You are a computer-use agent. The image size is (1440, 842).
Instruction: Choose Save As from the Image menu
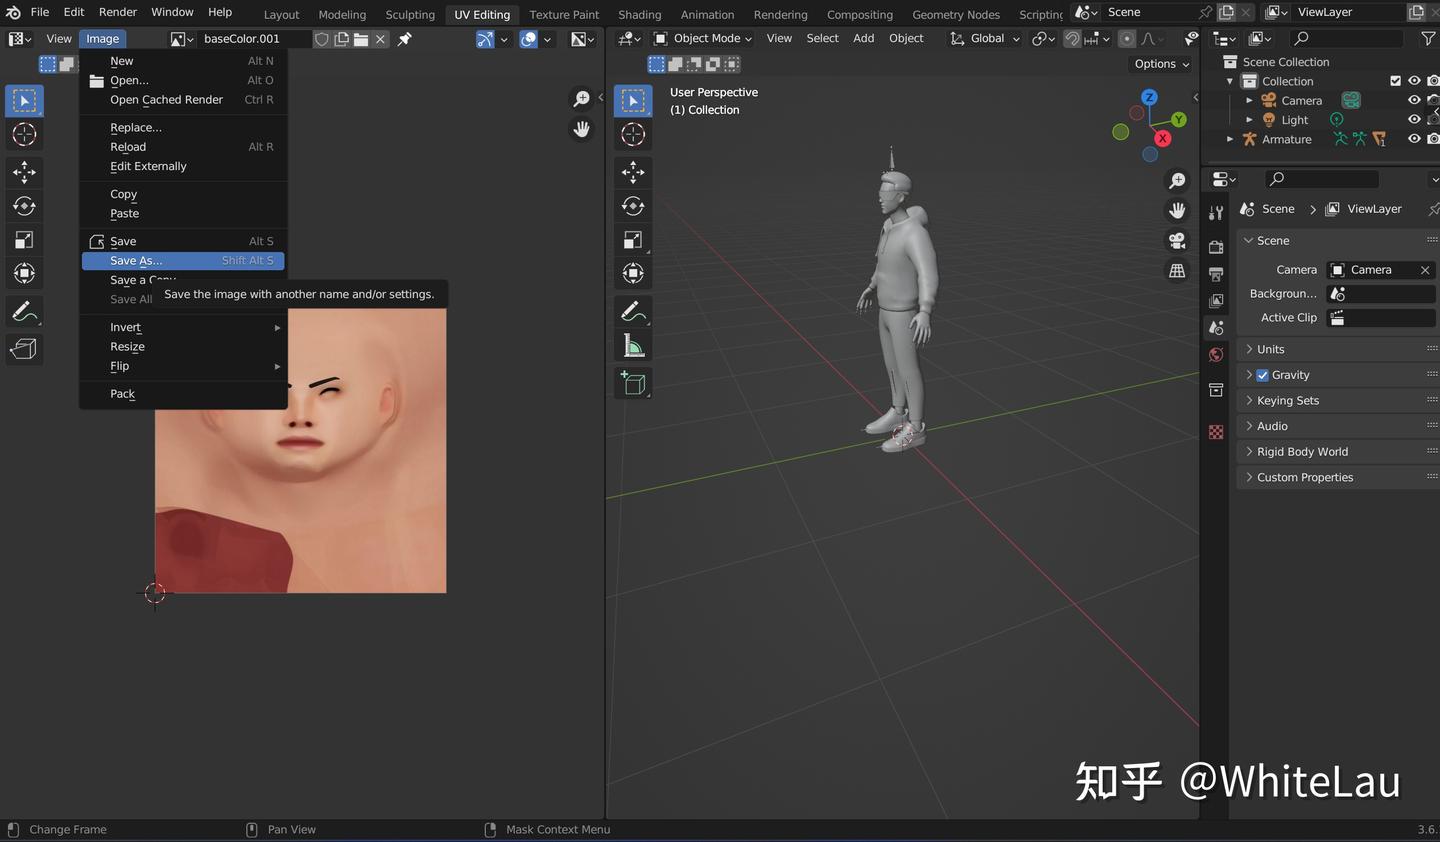pyautogui.click(x=135, y=260)
